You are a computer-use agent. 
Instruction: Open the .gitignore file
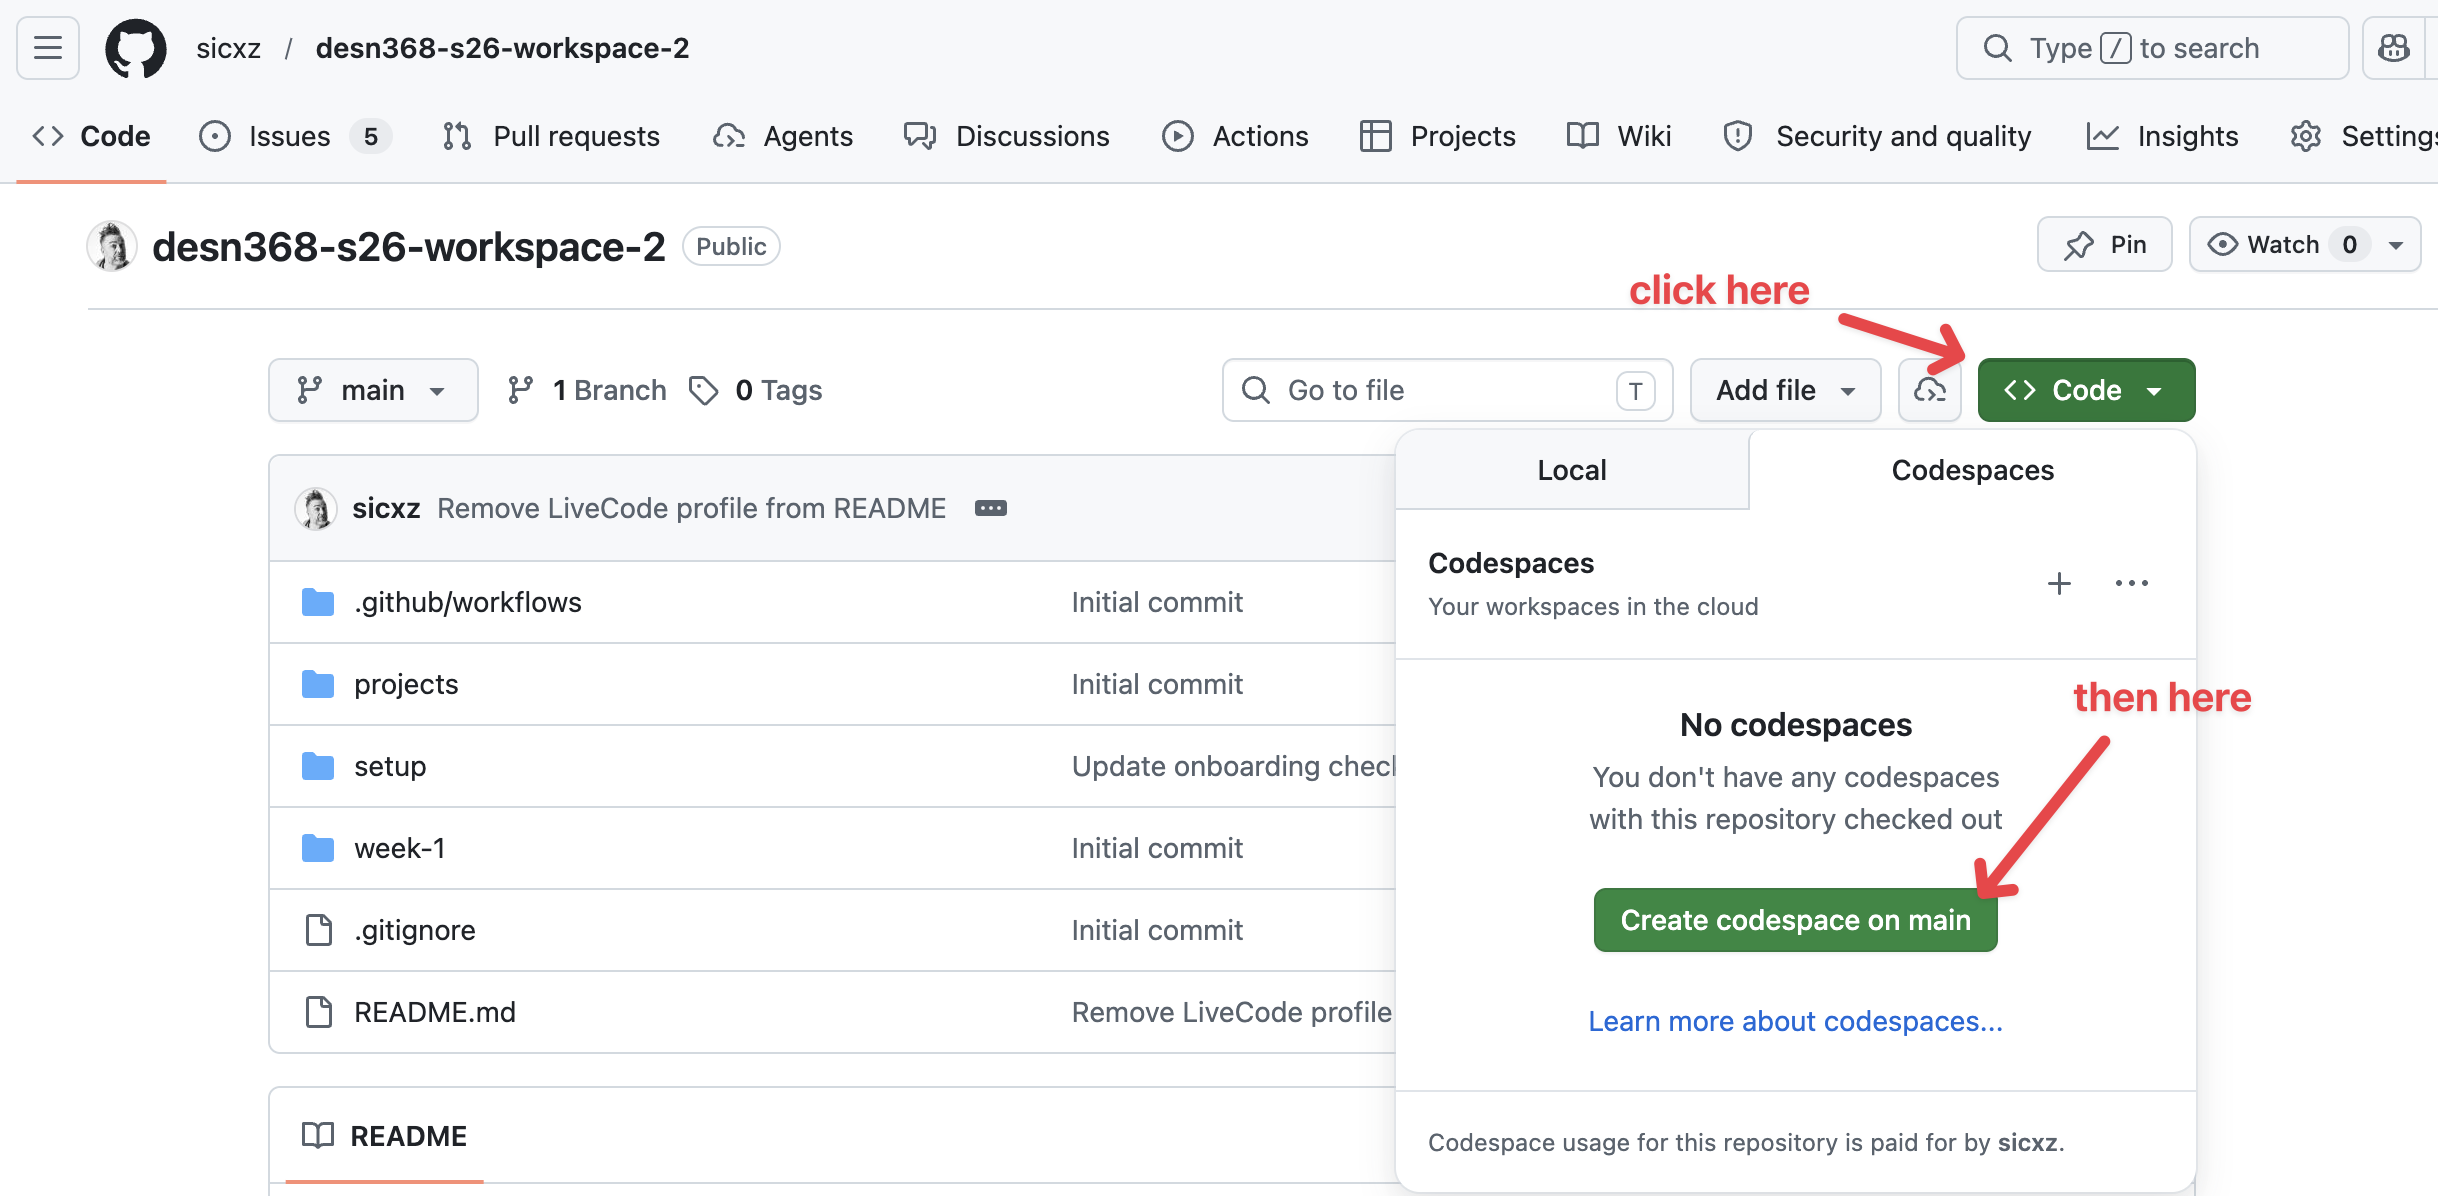pos(415,930)
